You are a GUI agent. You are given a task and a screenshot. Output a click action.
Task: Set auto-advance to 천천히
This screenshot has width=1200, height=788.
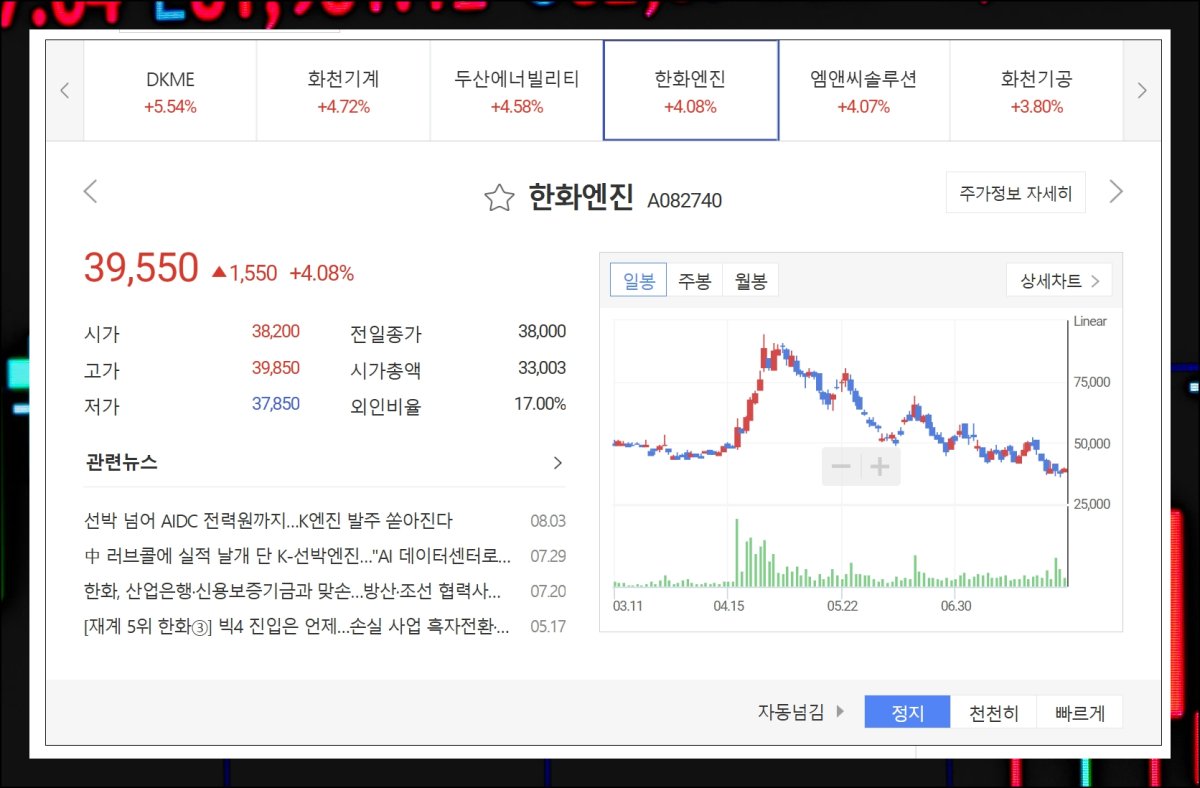pyautogui.click(x=993, y=713)
